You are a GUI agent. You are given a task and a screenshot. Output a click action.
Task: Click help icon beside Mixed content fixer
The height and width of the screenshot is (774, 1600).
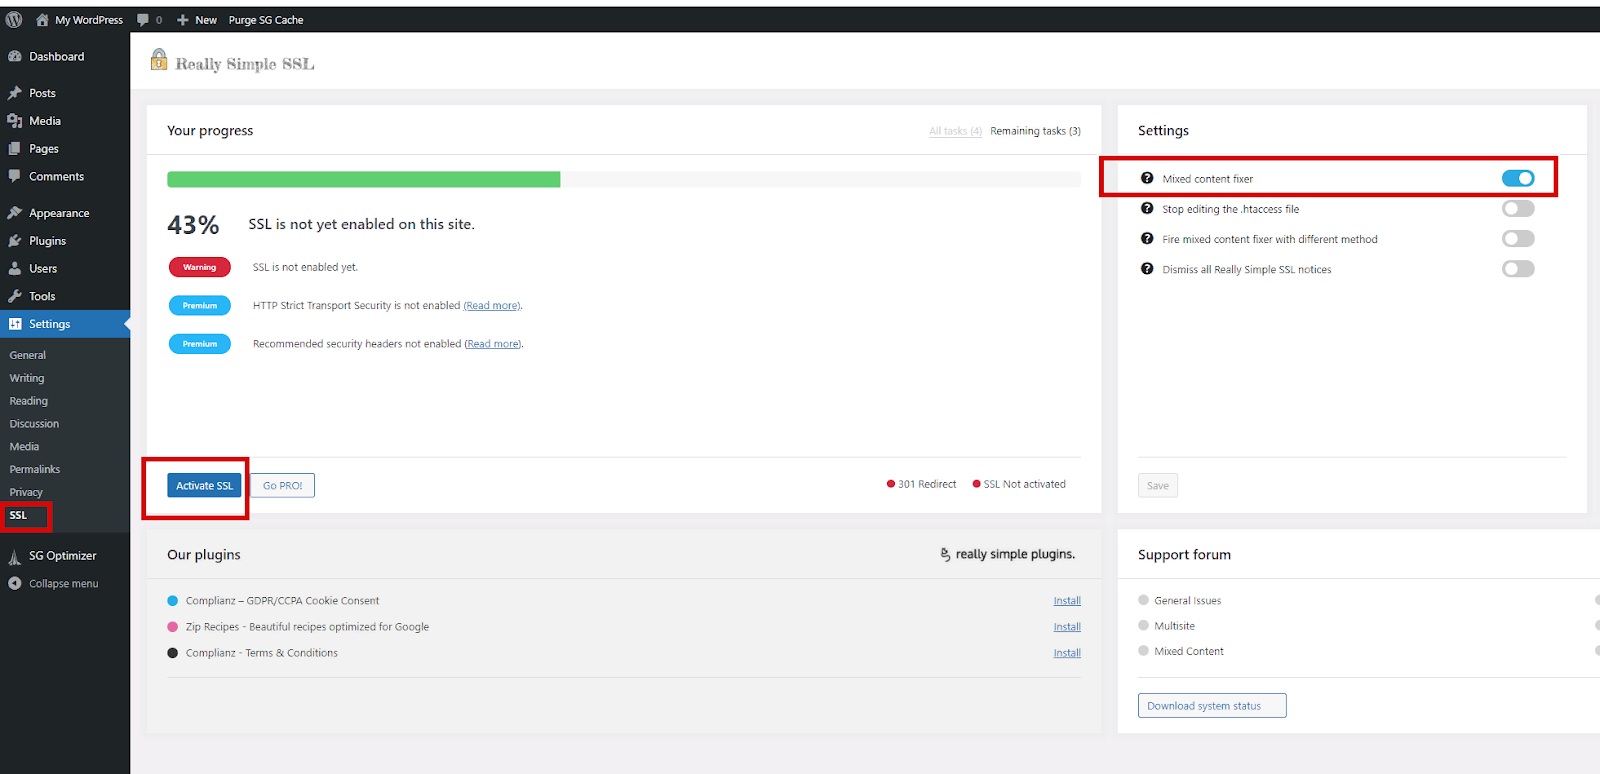tap(1147, 178)
